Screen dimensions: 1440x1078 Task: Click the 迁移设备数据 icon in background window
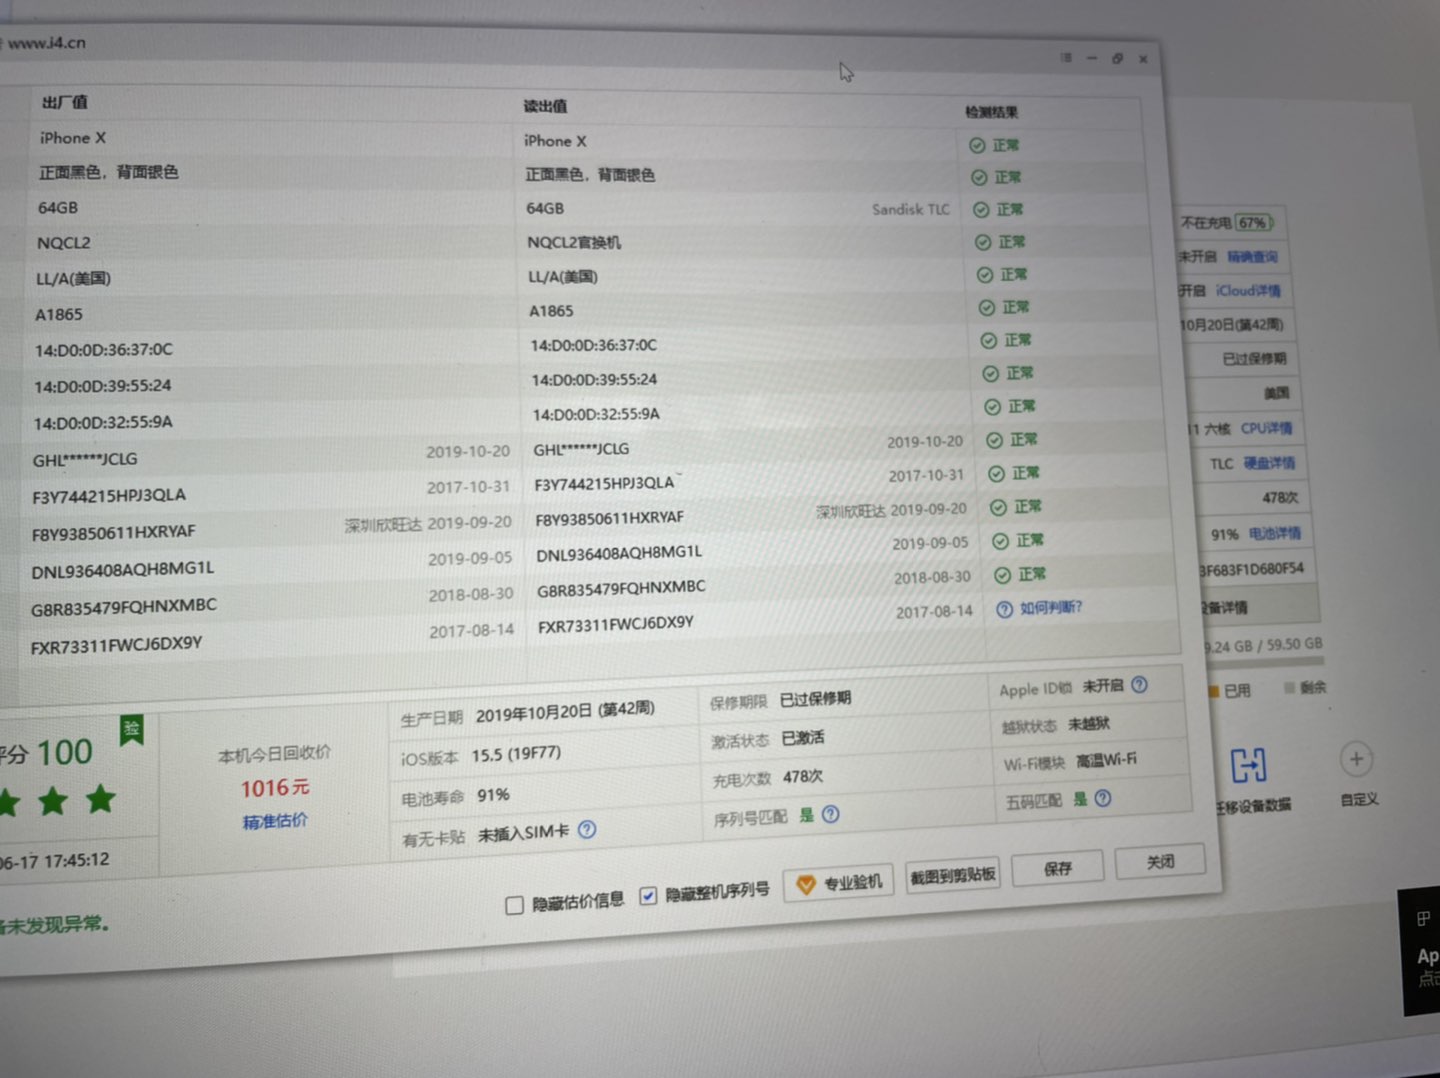(x=1248, y=765)
